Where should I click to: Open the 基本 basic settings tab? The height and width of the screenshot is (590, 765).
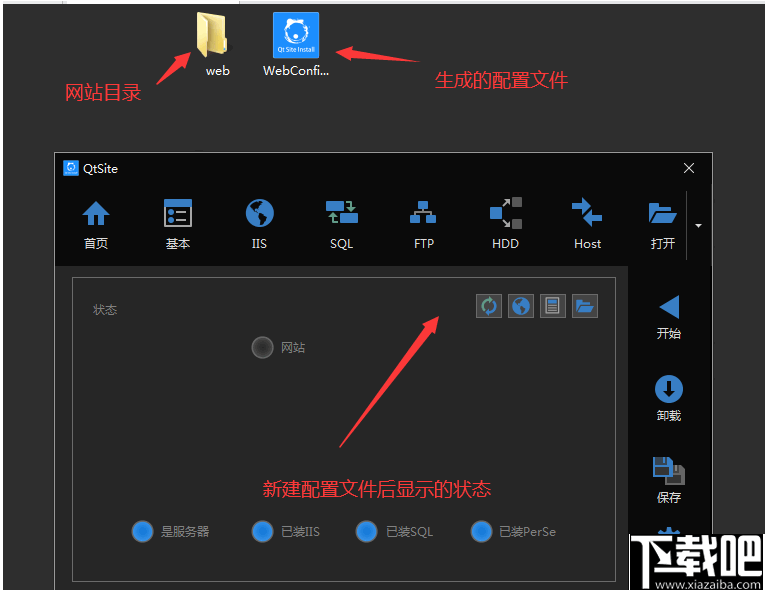tap(178, 224)
